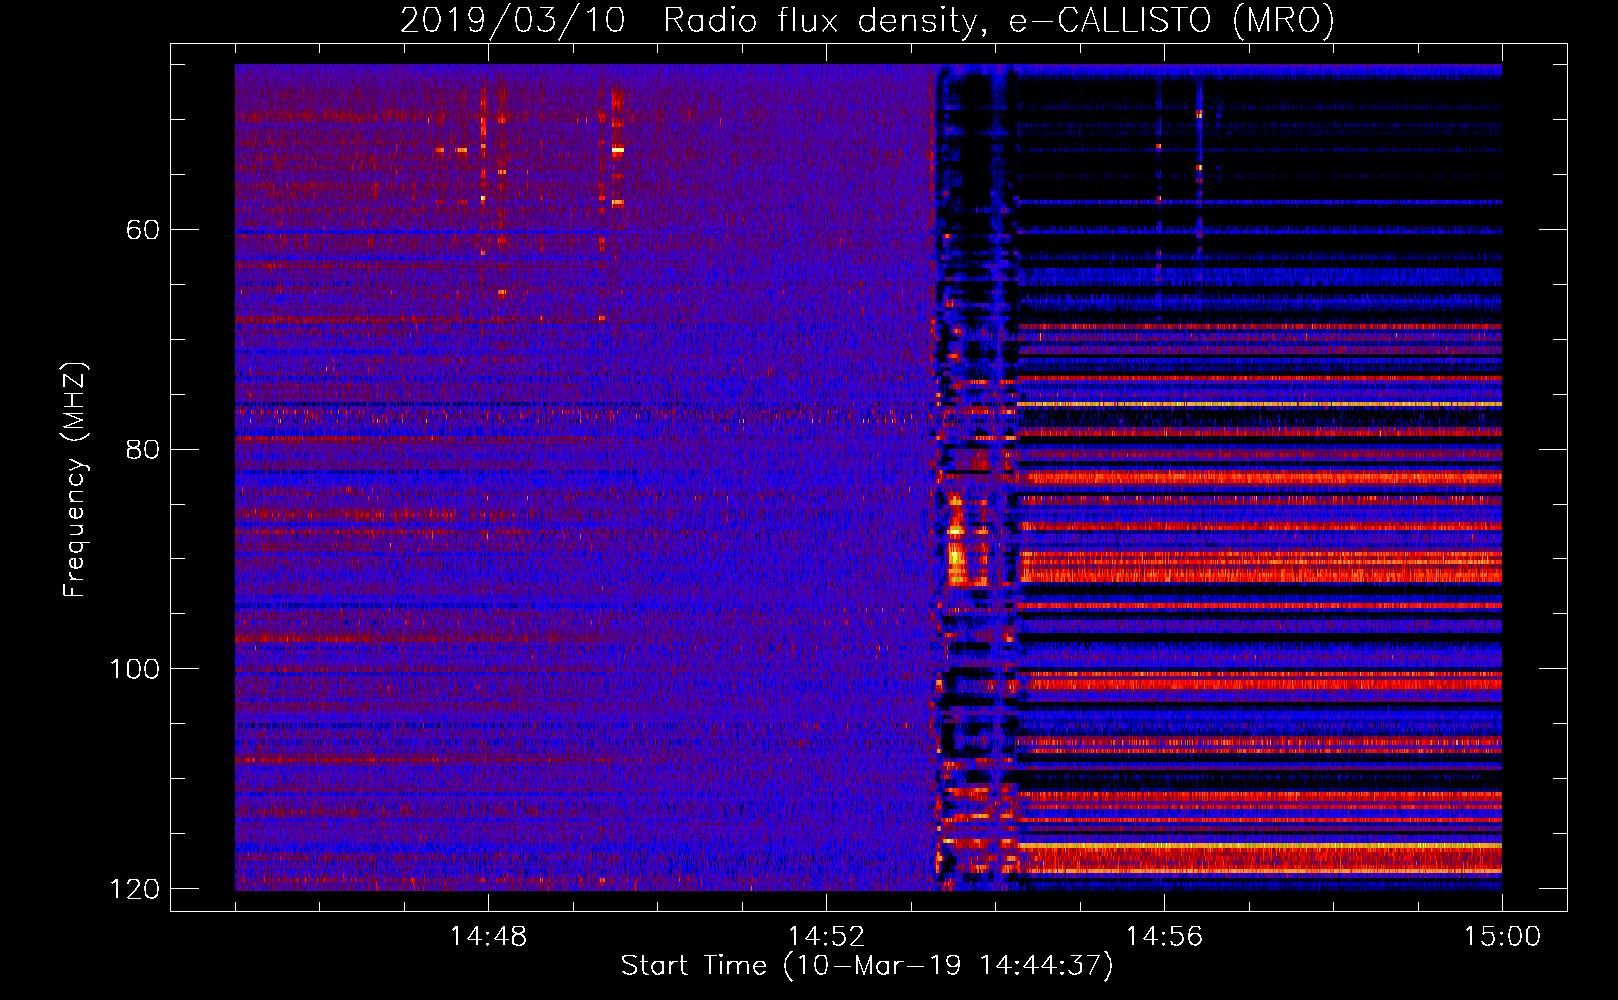Click the 'Frequency (MHZ)' axis label
Screen dimensions: 1618x1000
click(75, 479)
